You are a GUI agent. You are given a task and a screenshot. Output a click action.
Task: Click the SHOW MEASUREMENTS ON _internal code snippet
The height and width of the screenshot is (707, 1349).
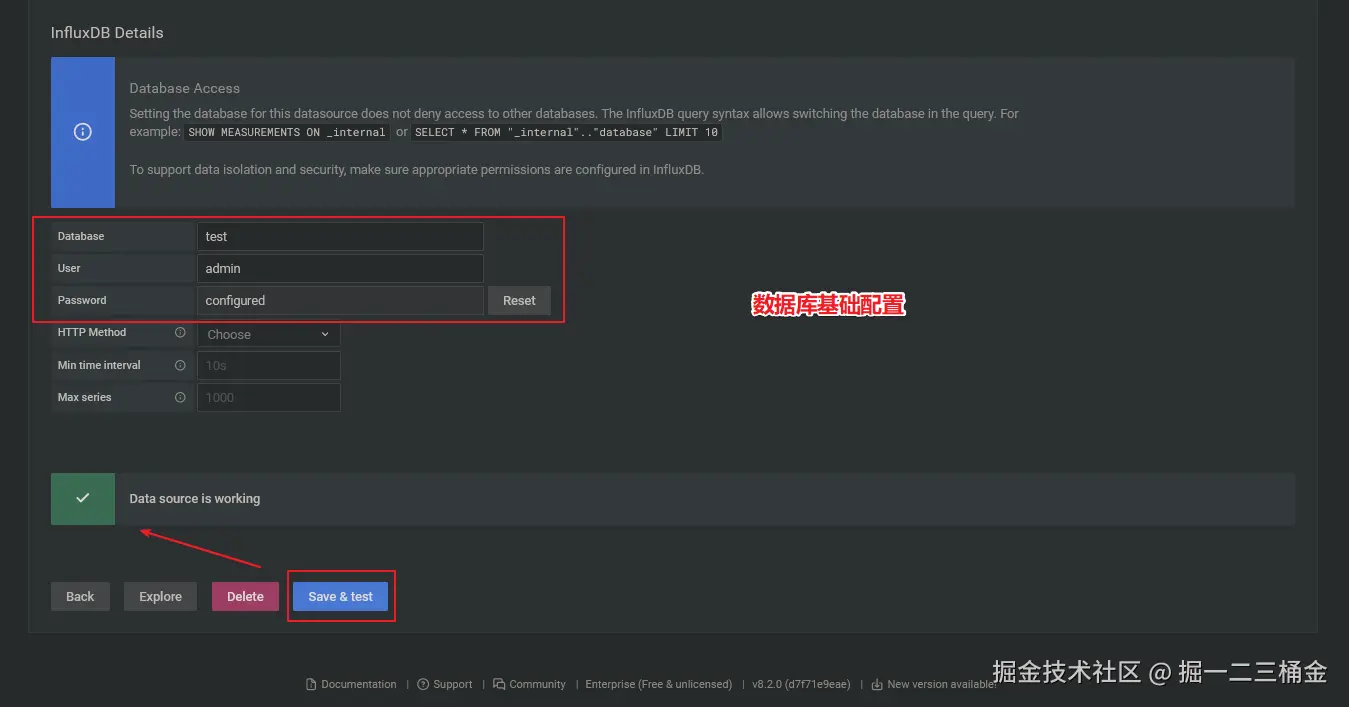[x=287, y=132]
